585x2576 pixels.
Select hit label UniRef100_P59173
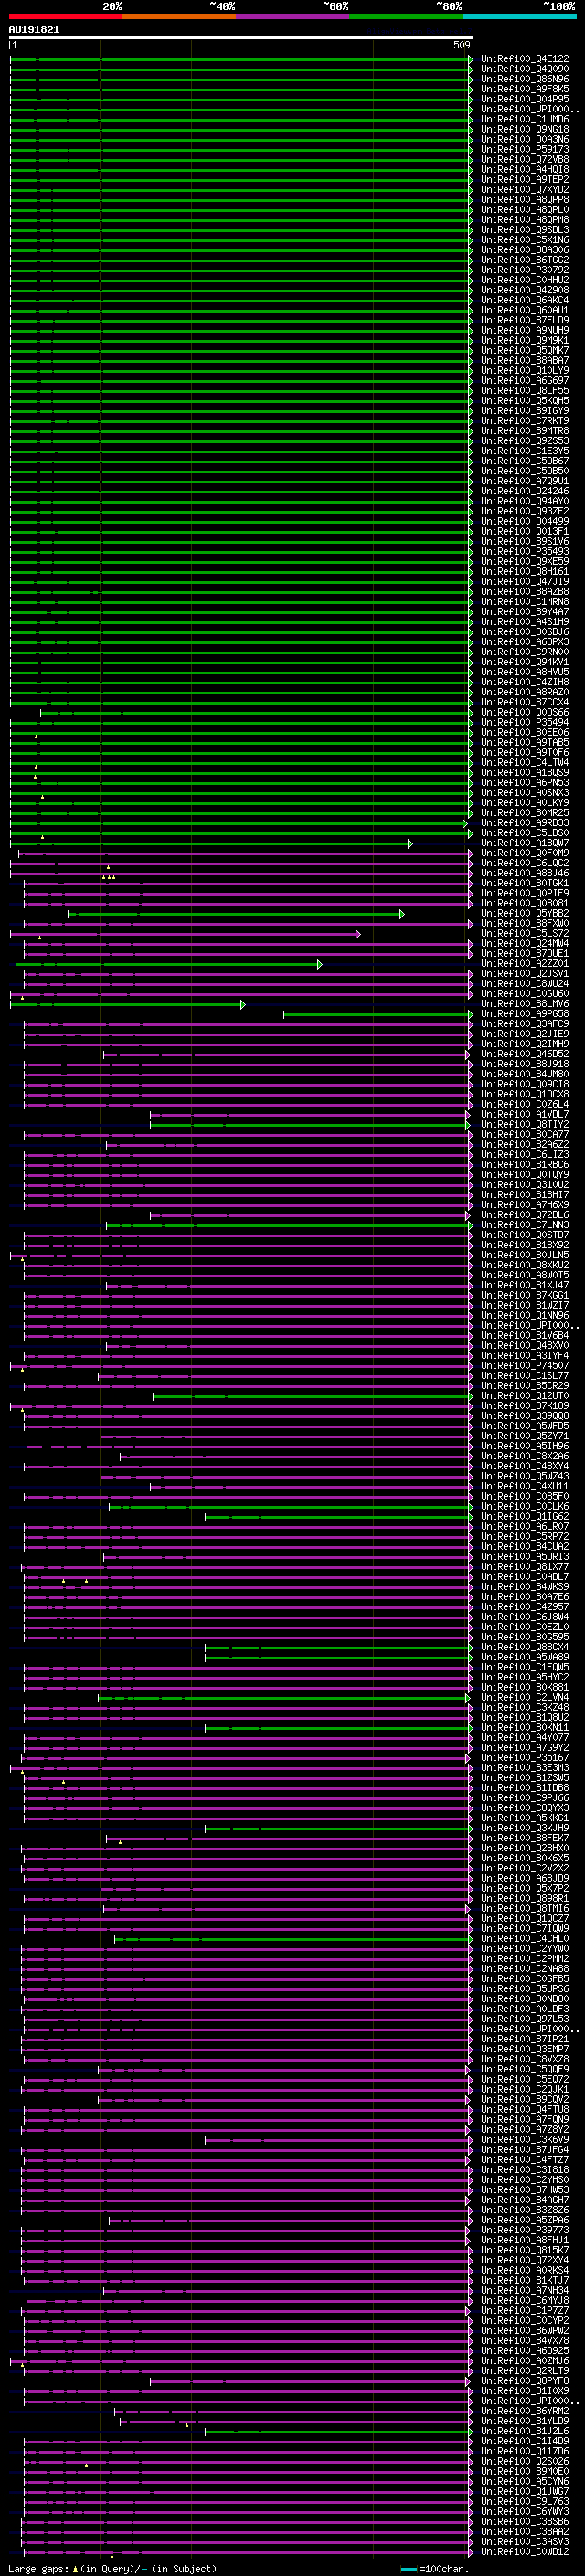click(x=525, y=150)
